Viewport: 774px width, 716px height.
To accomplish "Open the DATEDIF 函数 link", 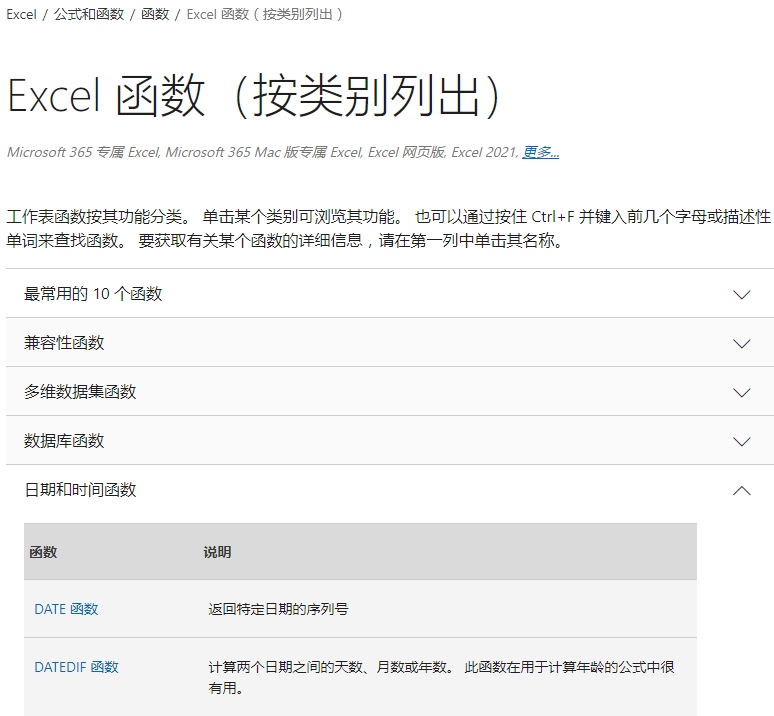I will coord(76,667).
